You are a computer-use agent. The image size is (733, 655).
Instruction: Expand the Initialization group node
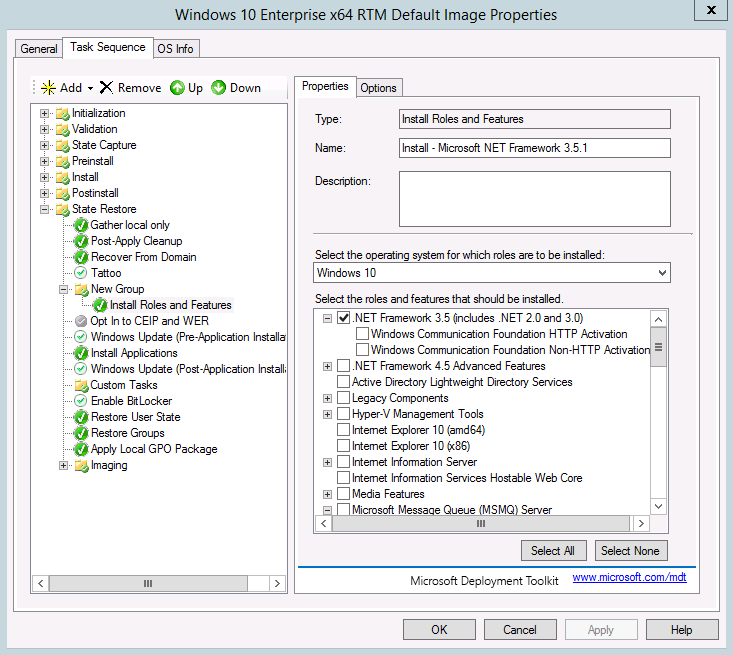tap(45, 113)
